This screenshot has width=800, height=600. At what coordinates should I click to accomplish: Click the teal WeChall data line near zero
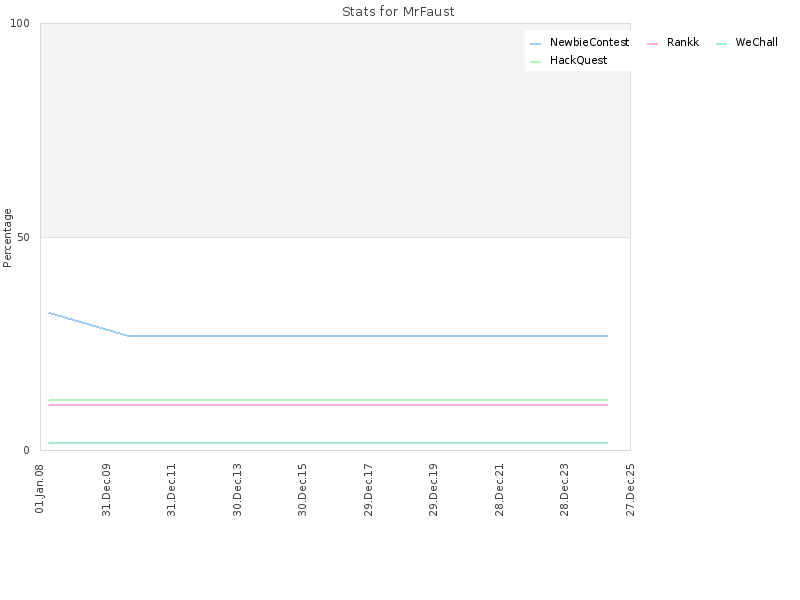coord(328,443)
